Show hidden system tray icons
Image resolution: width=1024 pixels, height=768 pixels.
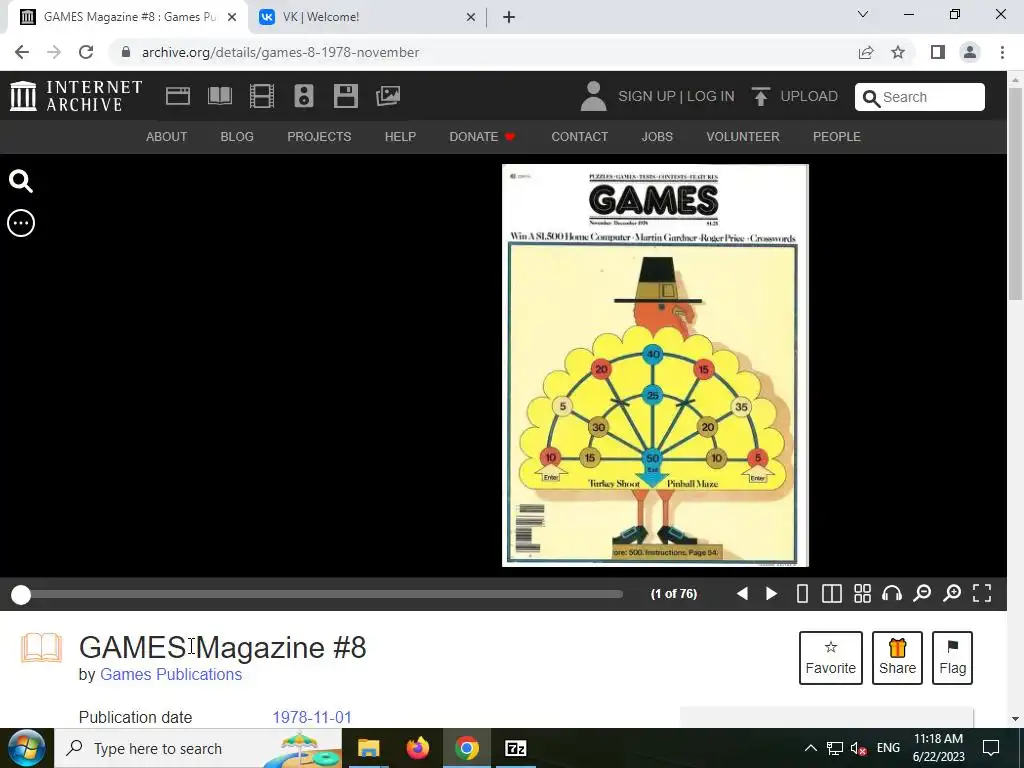pyautogui.click(x=810, y=748)
